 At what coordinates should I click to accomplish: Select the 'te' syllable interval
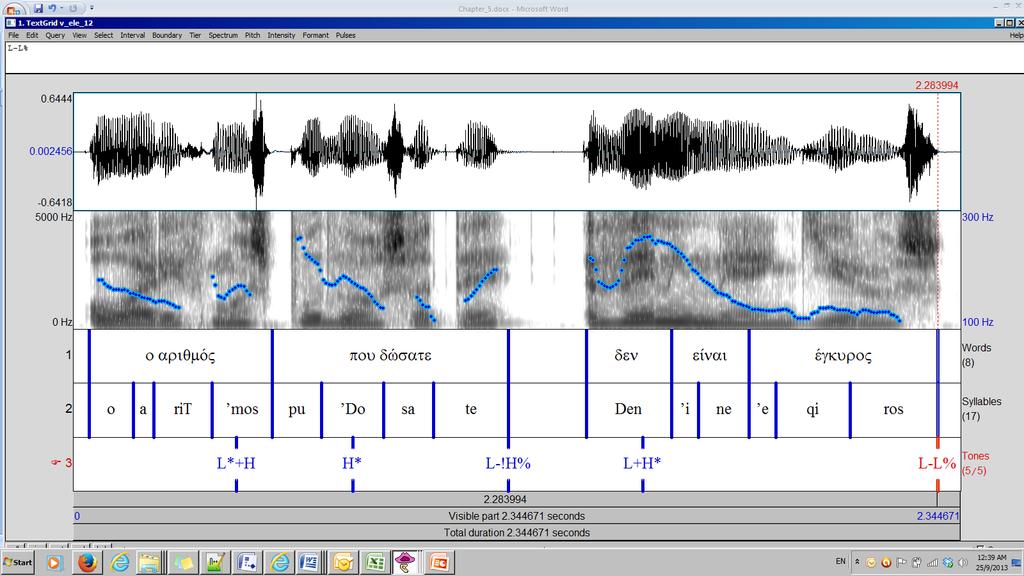coord(471,409)
